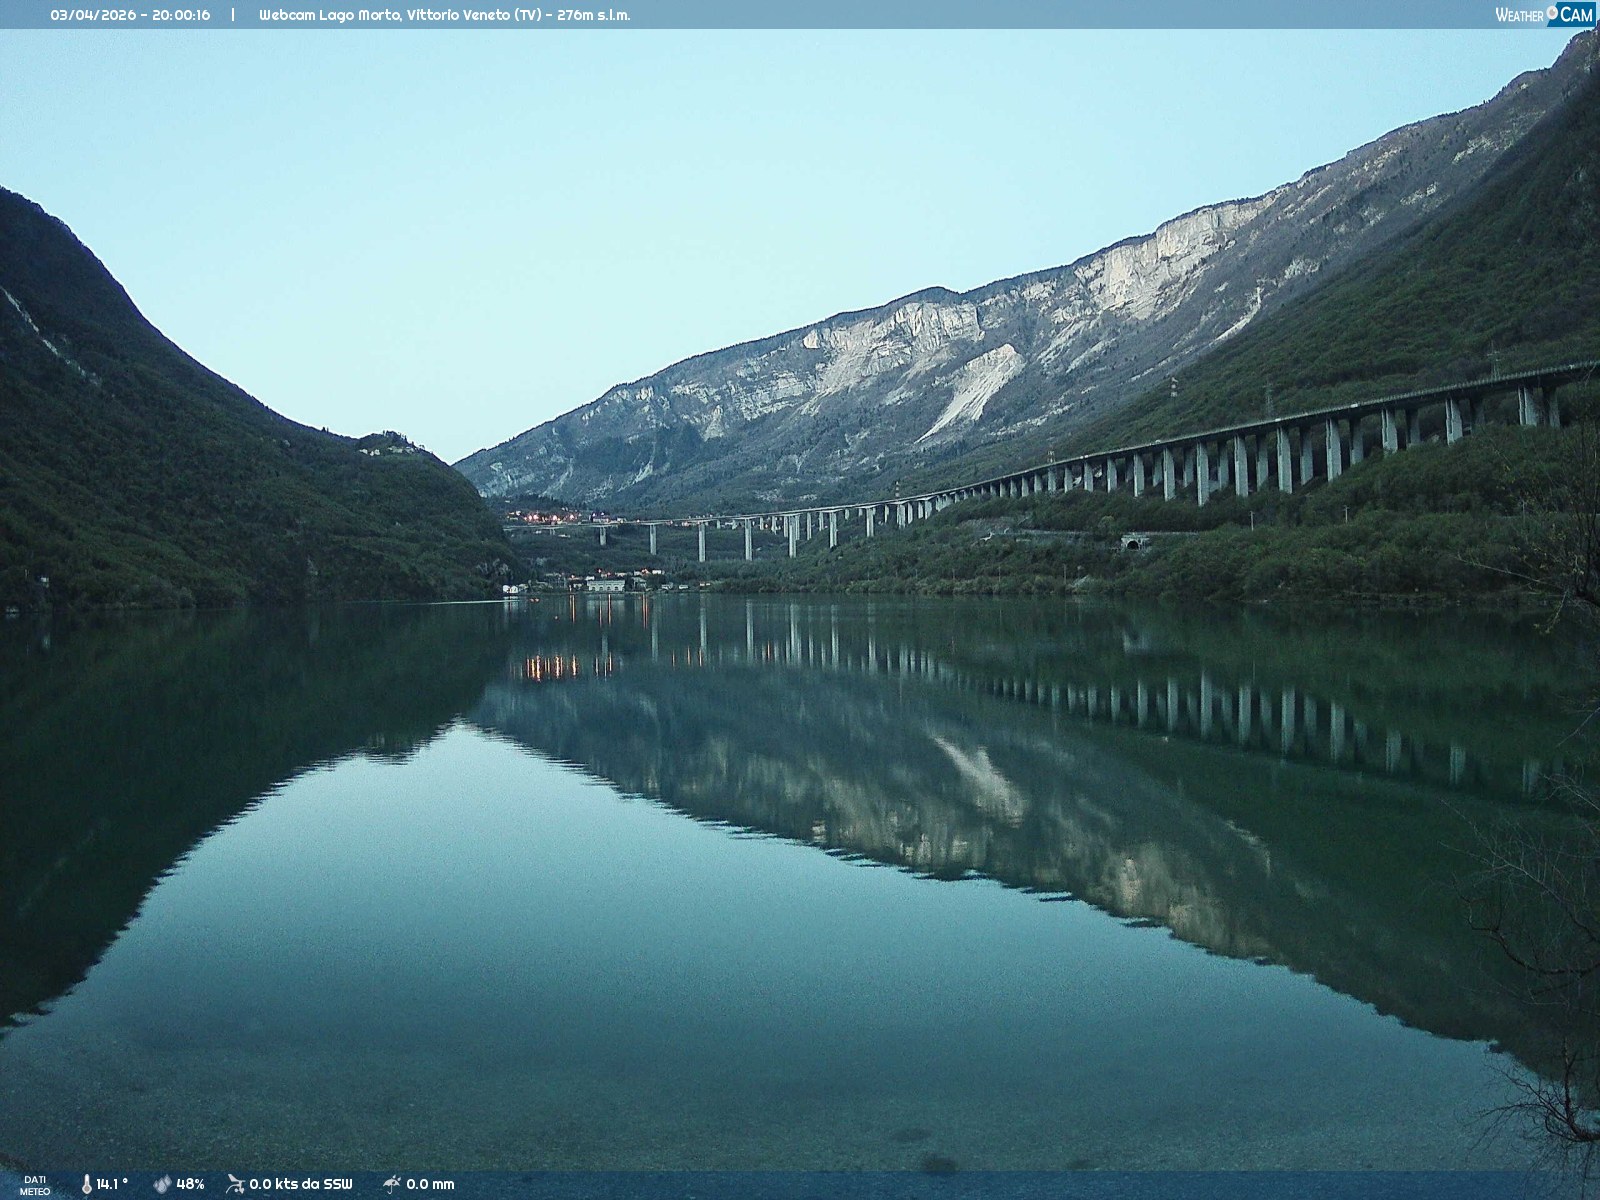Click the DATI METEO label

tap(35, 1185)
